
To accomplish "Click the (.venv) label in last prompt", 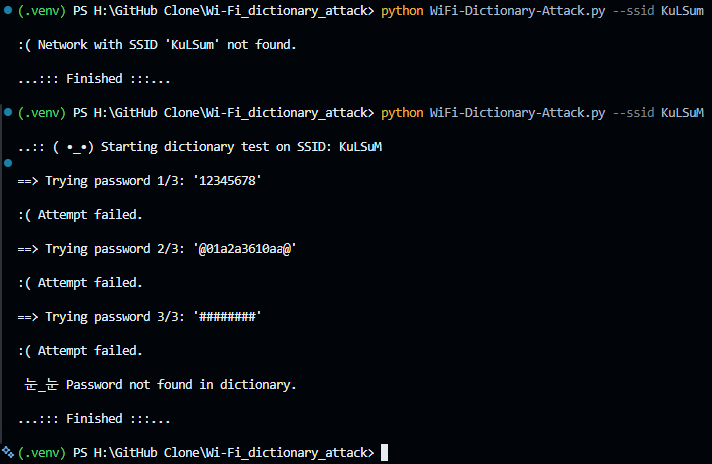I will [x=42, y=453].
